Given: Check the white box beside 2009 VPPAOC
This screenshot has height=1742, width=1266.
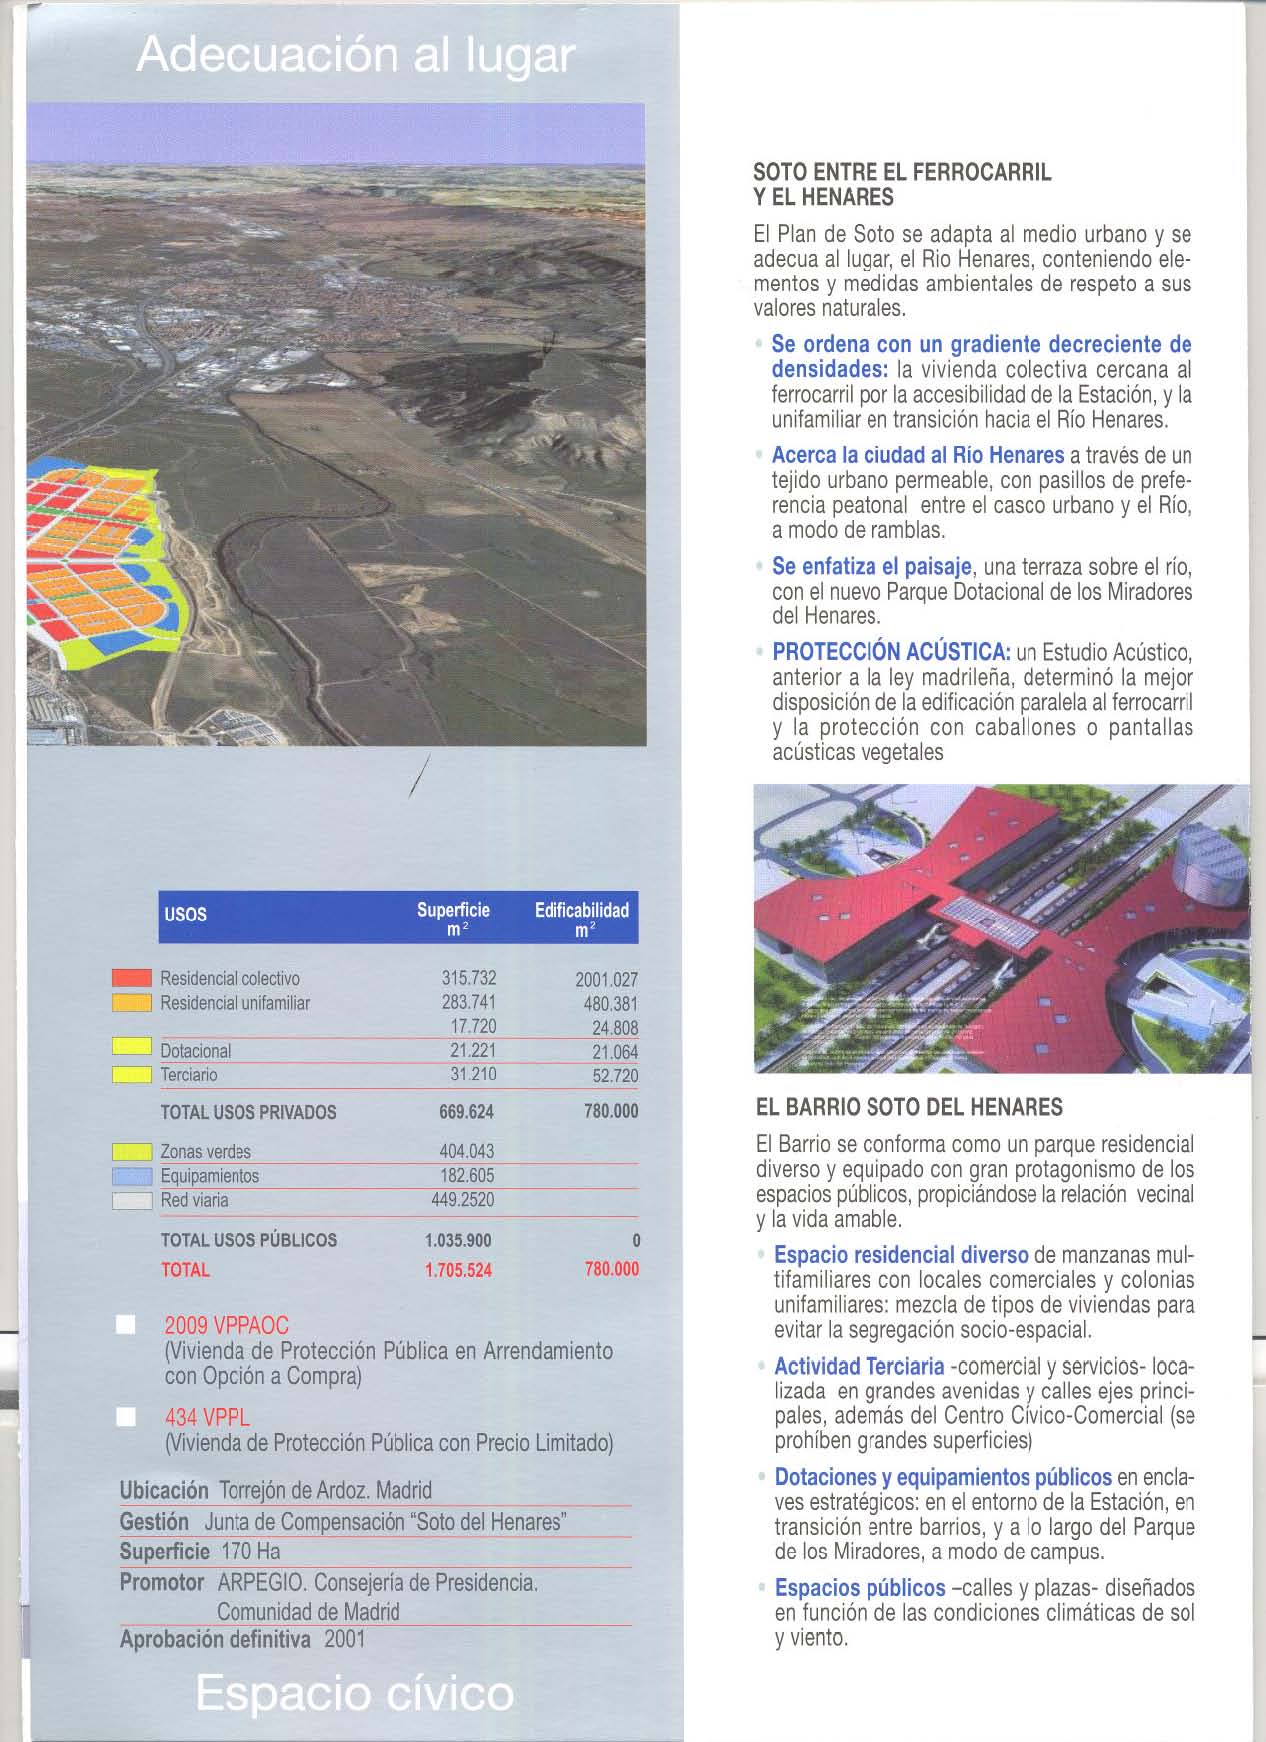Looking at the screenshot, I should [x=126, y=1326].
